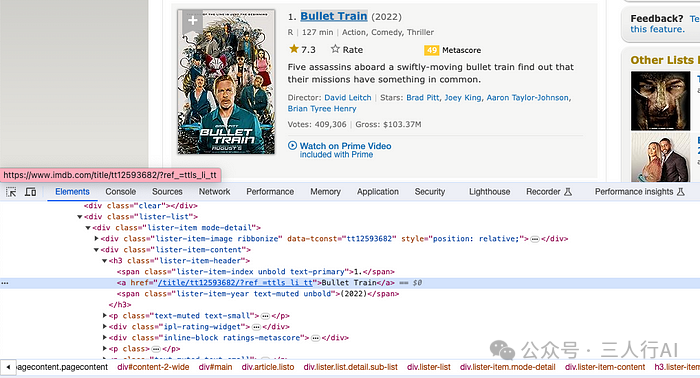Click 'this feature.' feedback link

point(657,29)
